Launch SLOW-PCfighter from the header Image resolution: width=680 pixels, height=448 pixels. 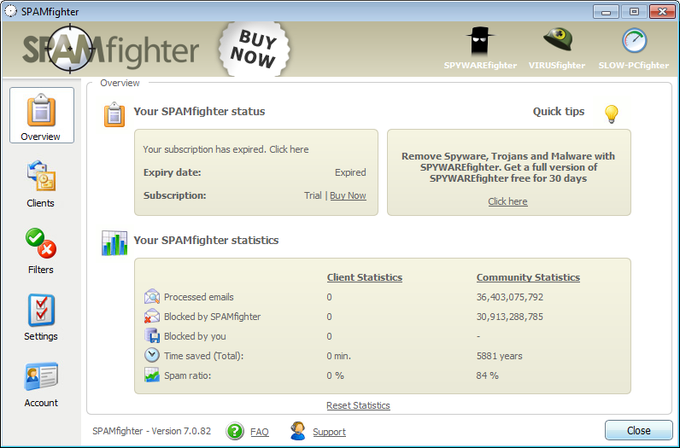point(634,49)
